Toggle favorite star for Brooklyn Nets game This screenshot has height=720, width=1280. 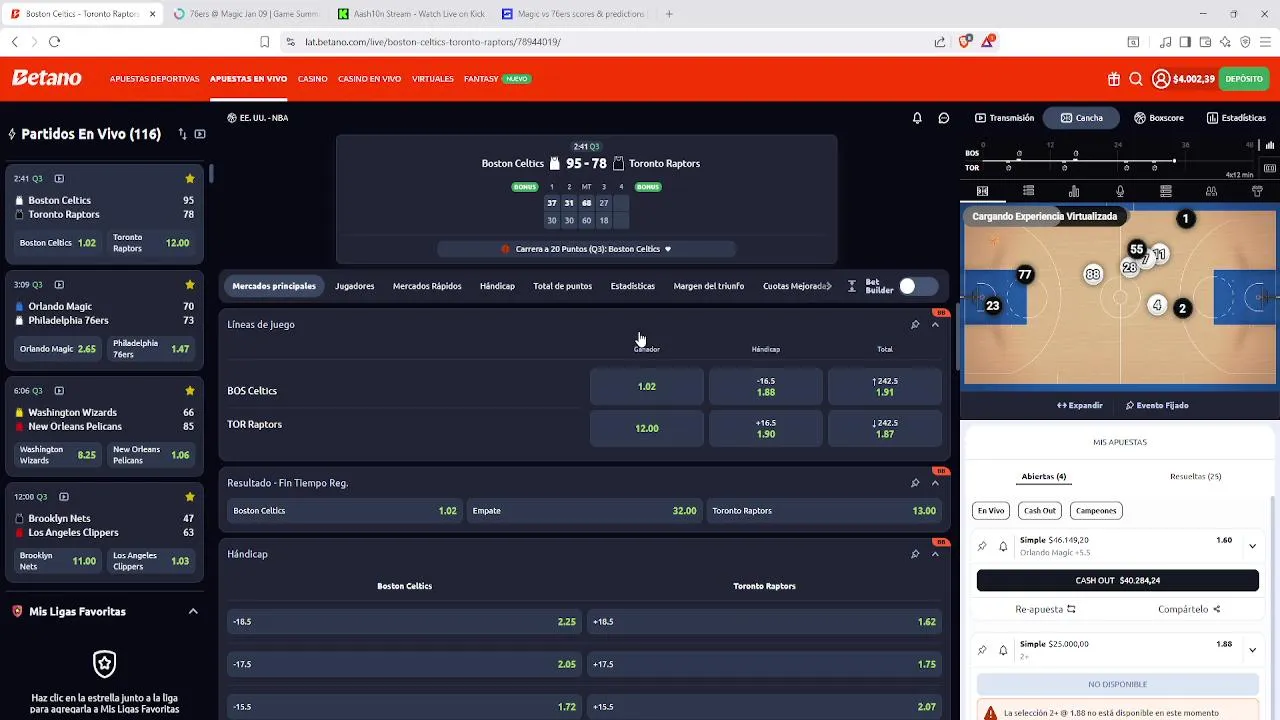coord(189,497)
